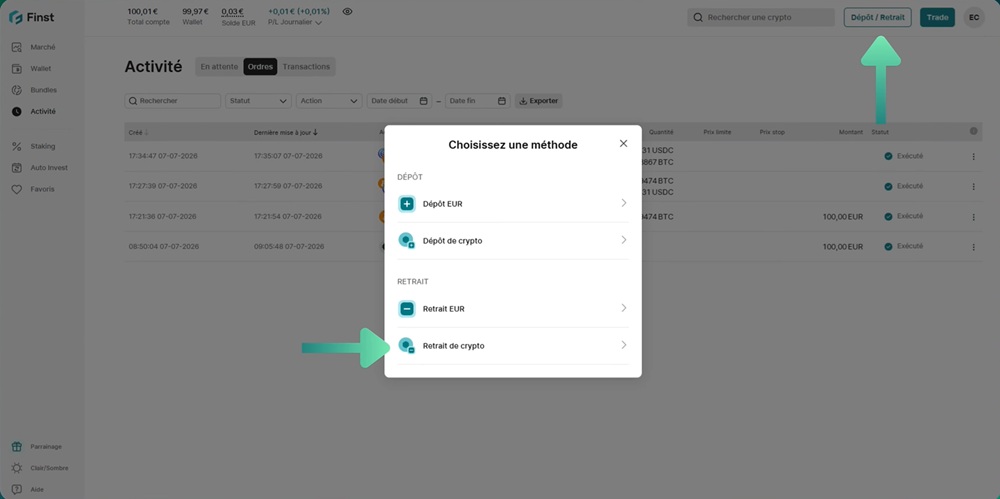Open the Action dropdown
The image size is (1000, 499).
tap(329, 101)
